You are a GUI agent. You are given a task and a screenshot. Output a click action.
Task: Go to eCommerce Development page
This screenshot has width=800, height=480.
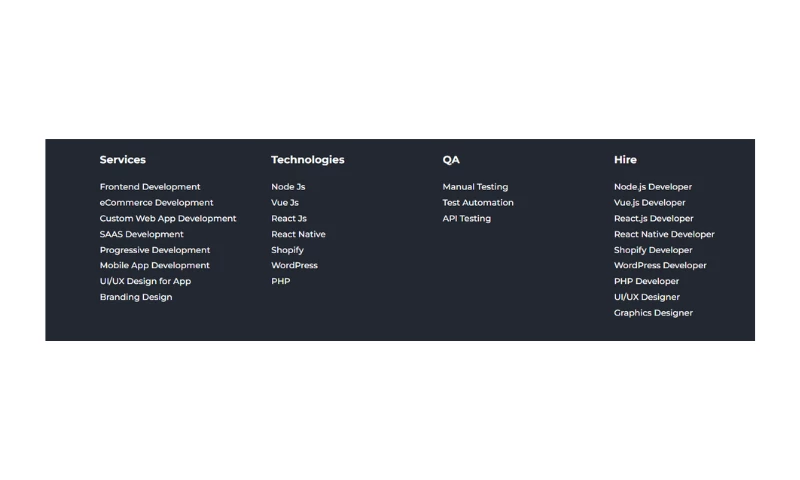pos(156,203)
